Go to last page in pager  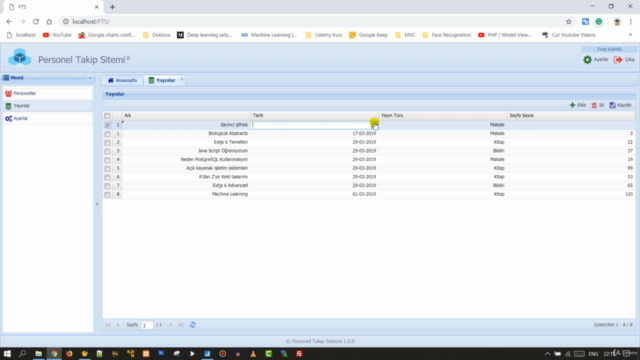[x=181, y=325]
